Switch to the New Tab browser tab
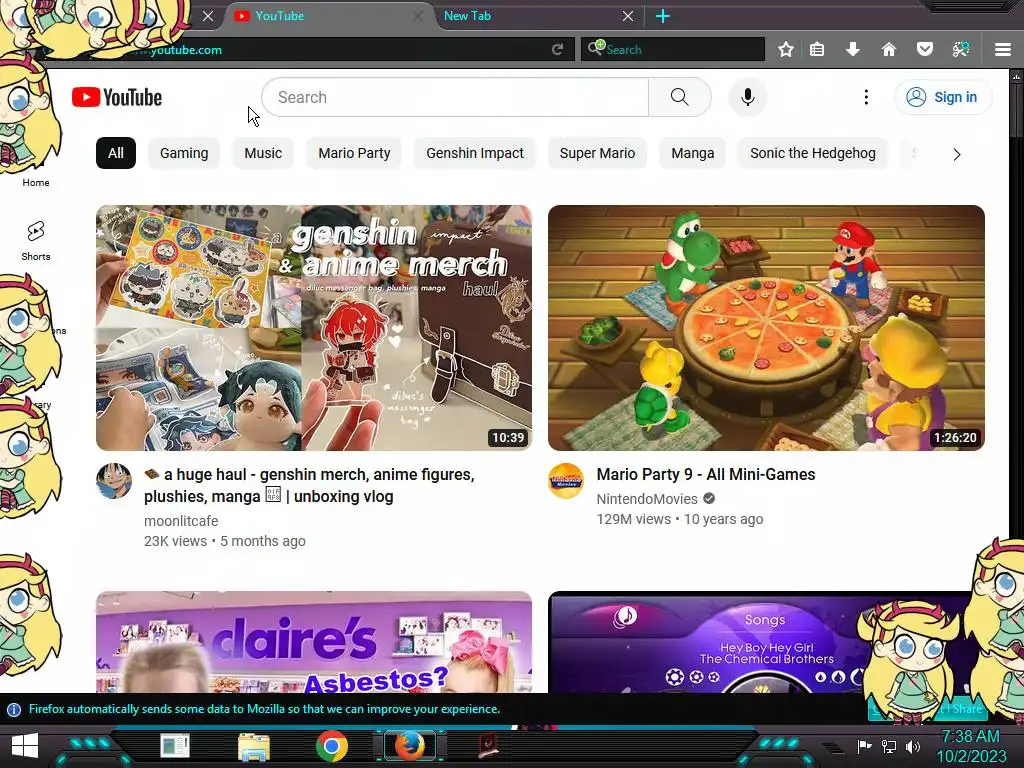This screenshot has width=1024, height=768. (536, 16)
